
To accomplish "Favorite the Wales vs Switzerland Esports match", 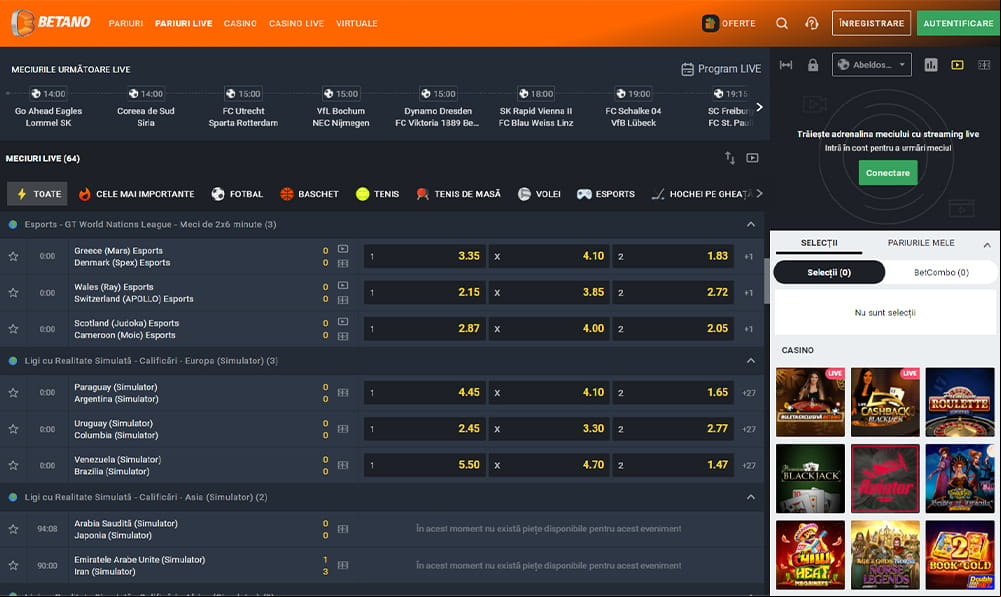I will (x=13, y=292).
